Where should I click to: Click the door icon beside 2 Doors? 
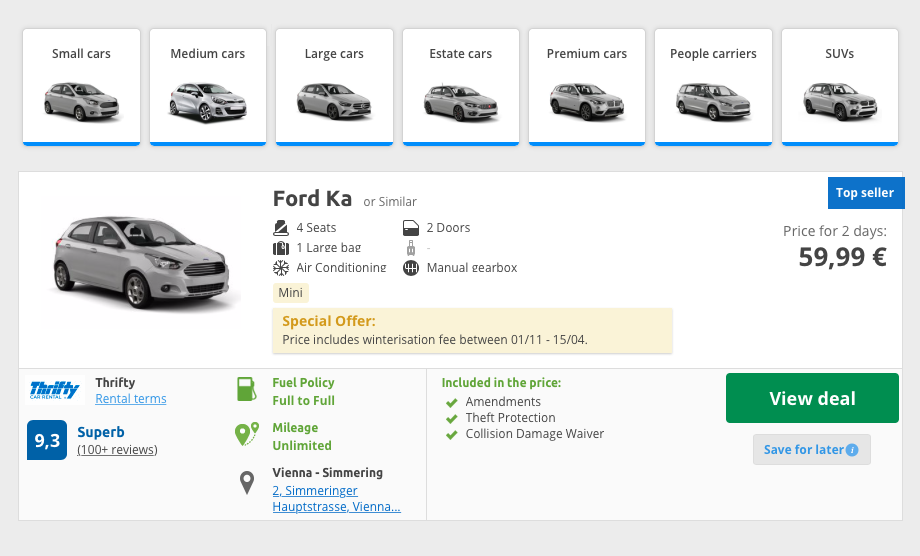pyautogui.click(x=411, y=228)
